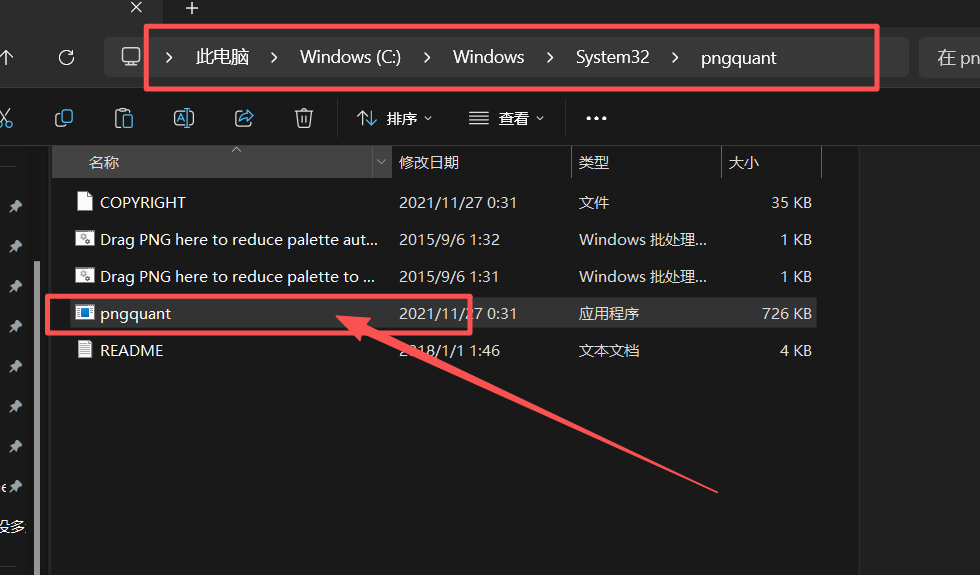Select 'Drag PNG here to reduce palette aut...' file
Image resolution: width=980 pixels, height=575 pixels.
pos(239,239)
